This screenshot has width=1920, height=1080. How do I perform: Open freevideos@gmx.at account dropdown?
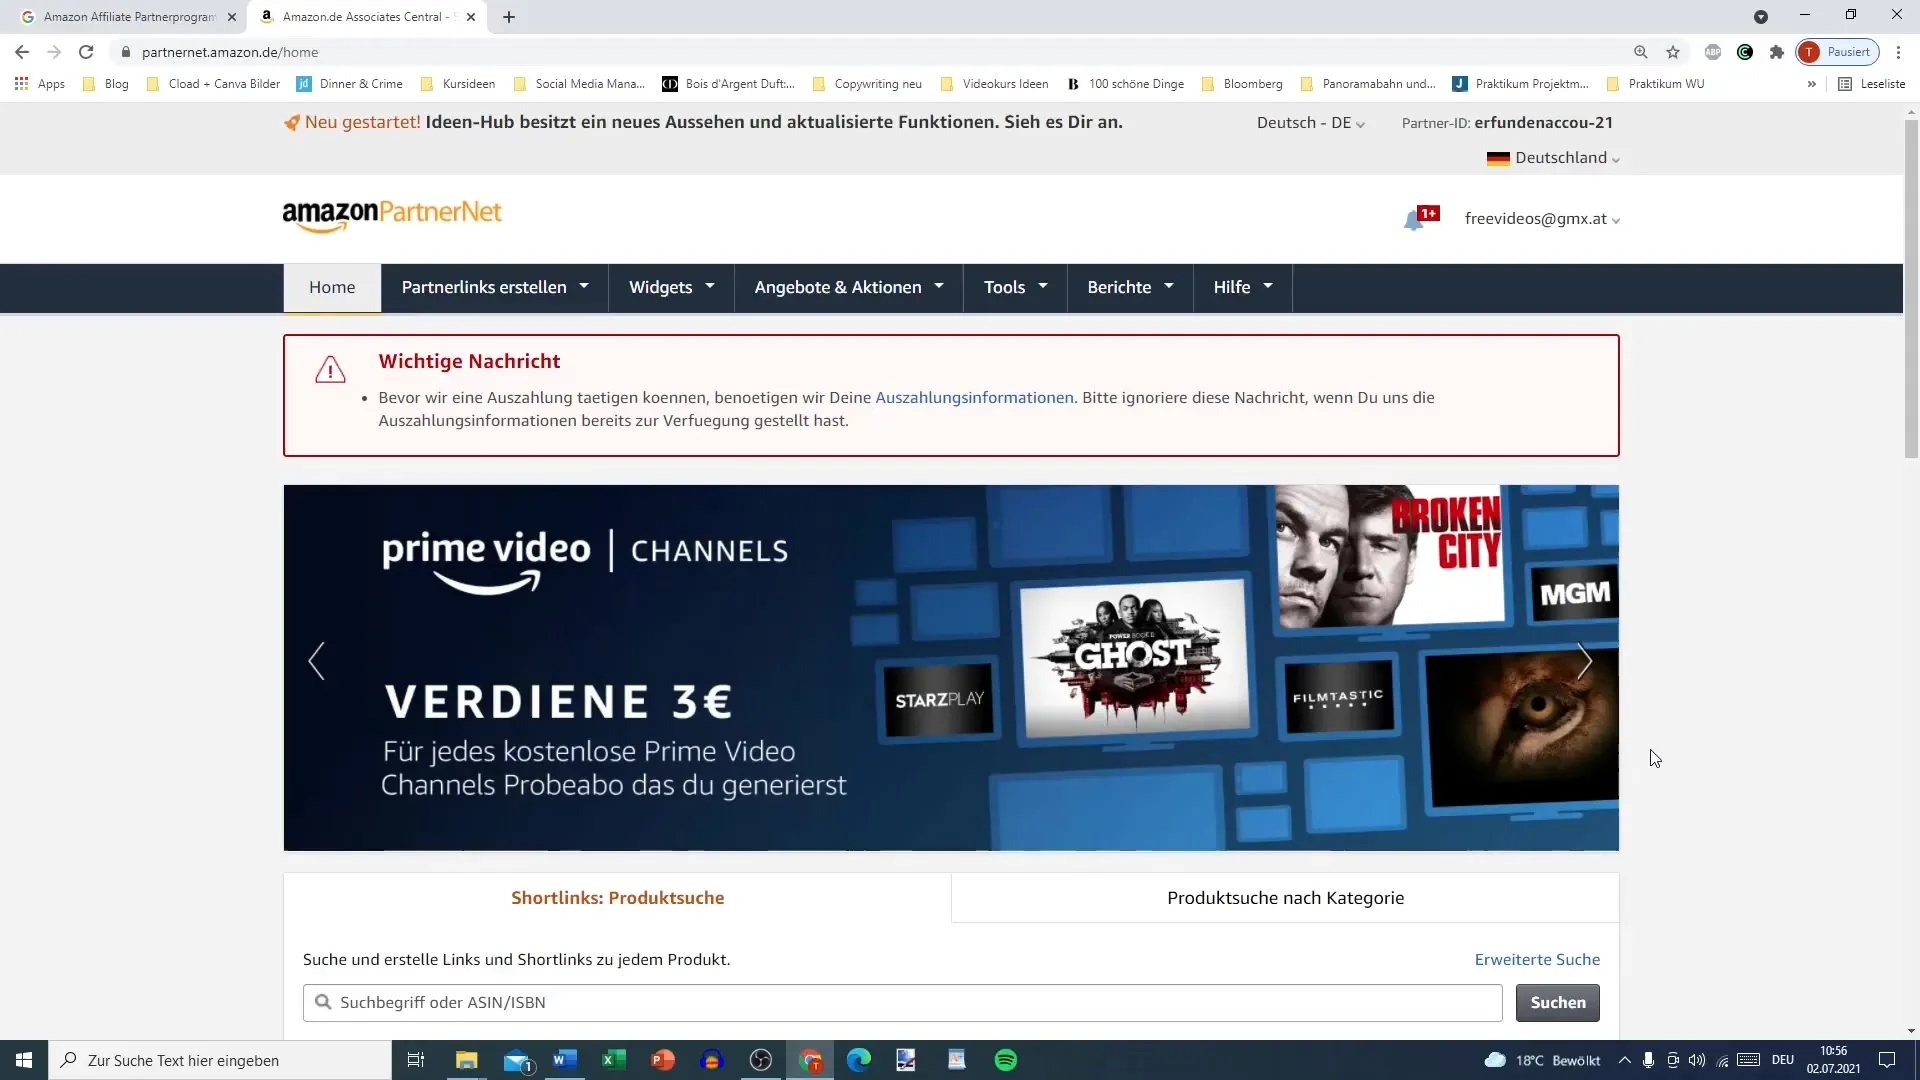point(1542,219)
